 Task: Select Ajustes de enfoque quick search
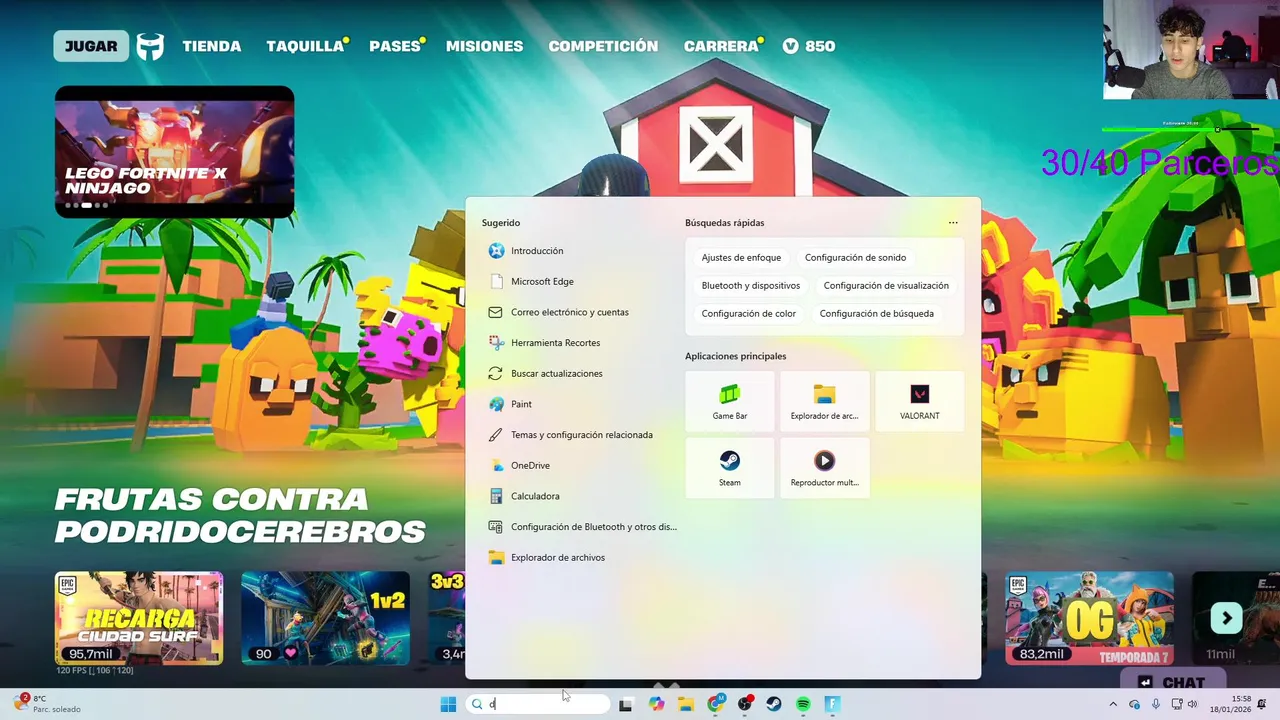coord(741,258)
